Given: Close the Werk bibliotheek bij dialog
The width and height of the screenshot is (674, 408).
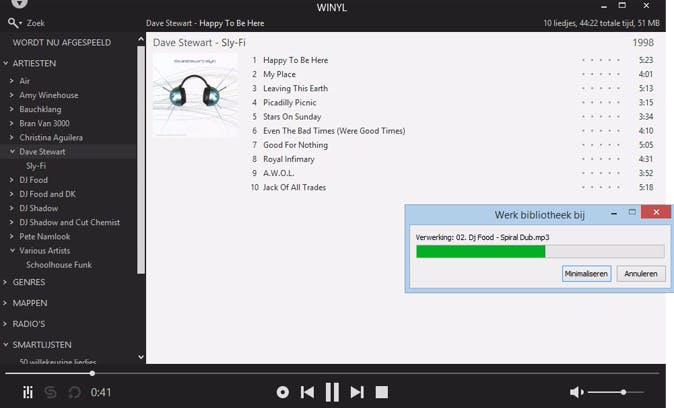Looking at the screenshot, I should click(656, 212).
